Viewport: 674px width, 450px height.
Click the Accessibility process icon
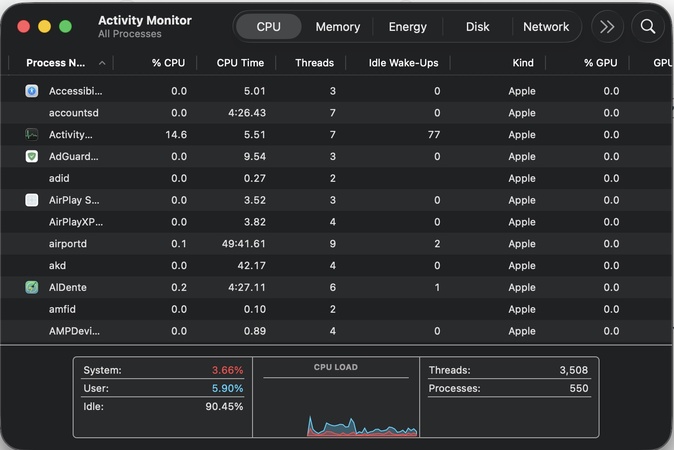coord(31,91)
